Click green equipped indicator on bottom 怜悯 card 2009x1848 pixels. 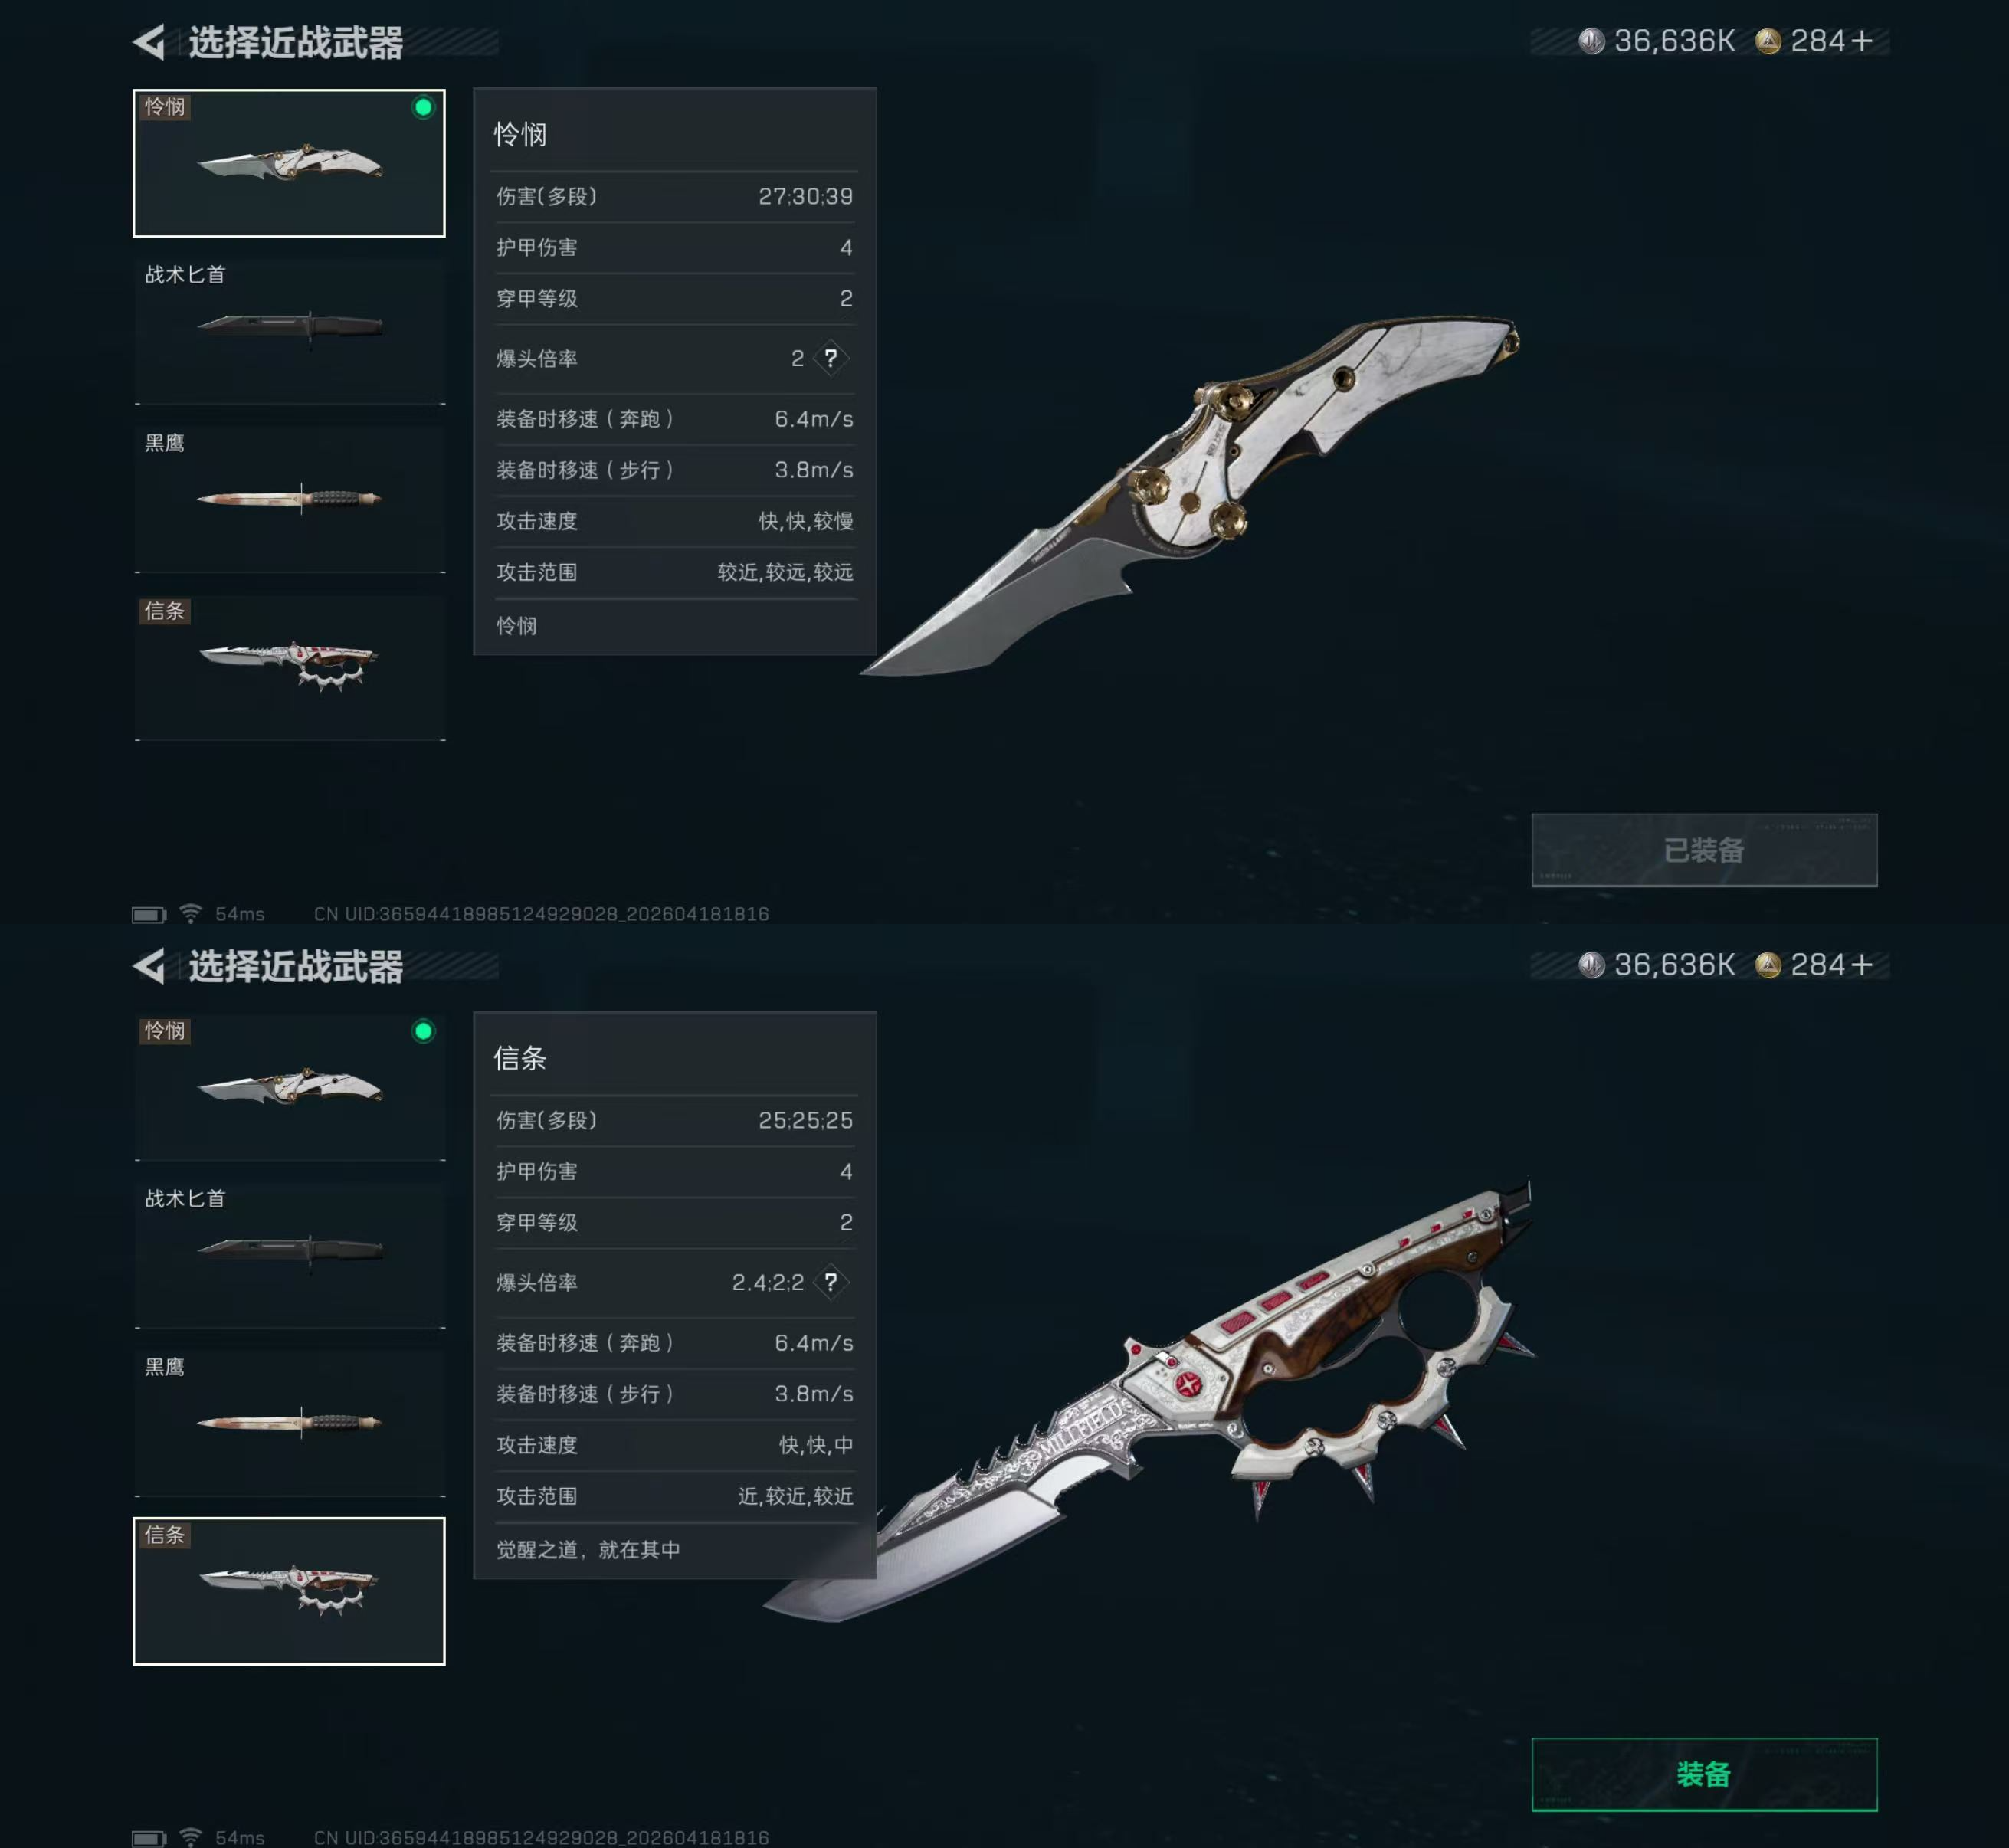coord(423,1031)
